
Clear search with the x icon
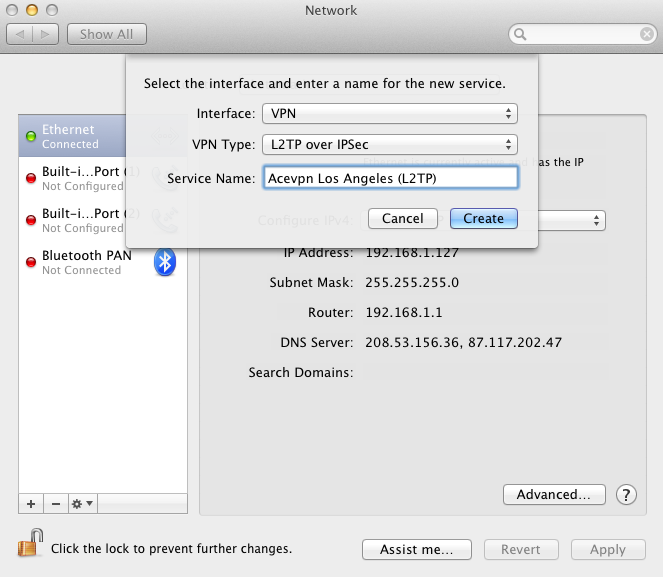coord(647,34)
